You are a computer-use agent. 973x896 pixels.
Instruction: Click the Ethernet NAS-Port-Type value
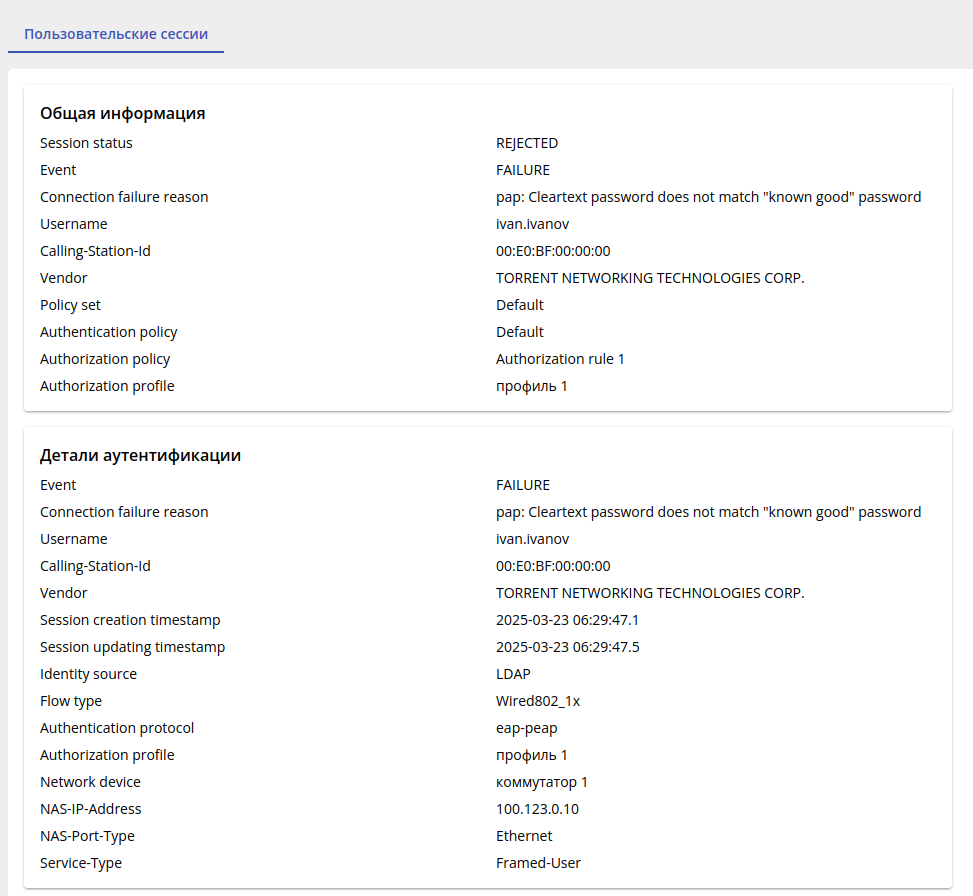(524, 836)
